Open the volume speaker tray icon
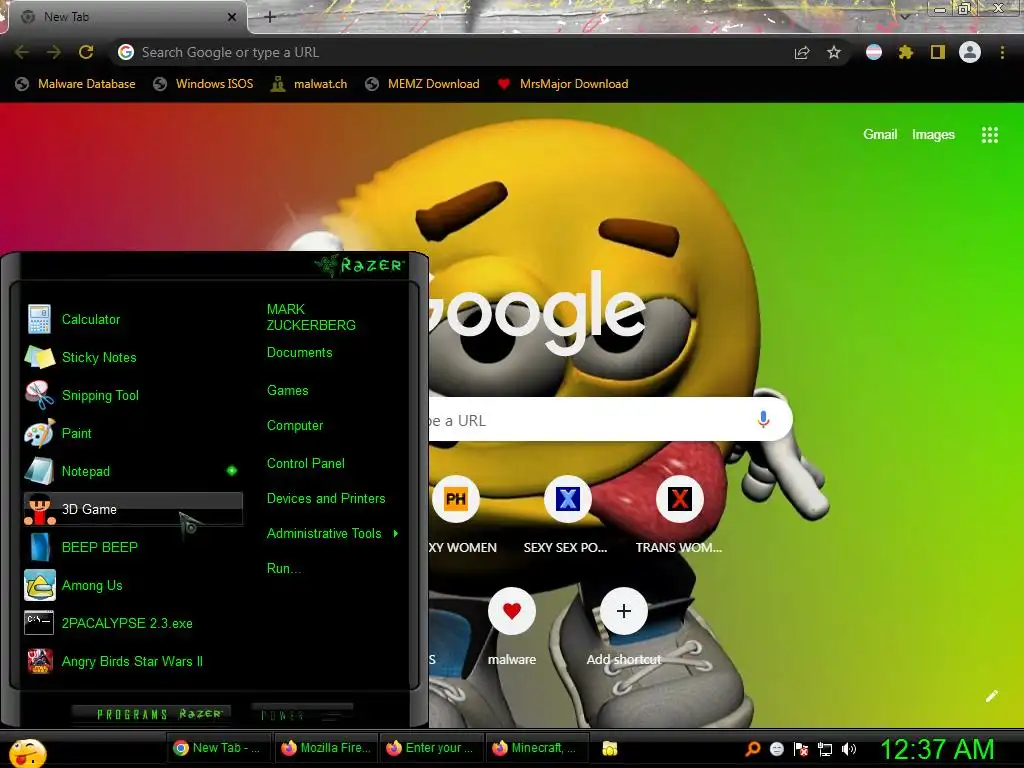The width and height of the screenshot is (1024, 768). click(x=849, y=749)
